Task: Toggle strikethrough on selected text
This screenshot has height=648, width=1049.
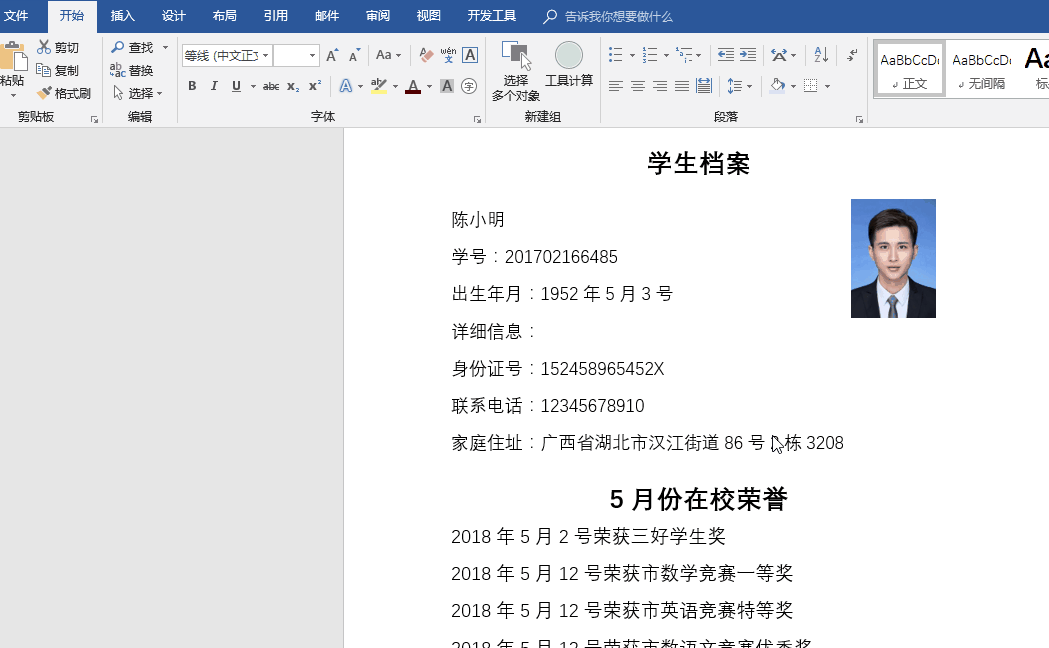Action: [271, 86]
